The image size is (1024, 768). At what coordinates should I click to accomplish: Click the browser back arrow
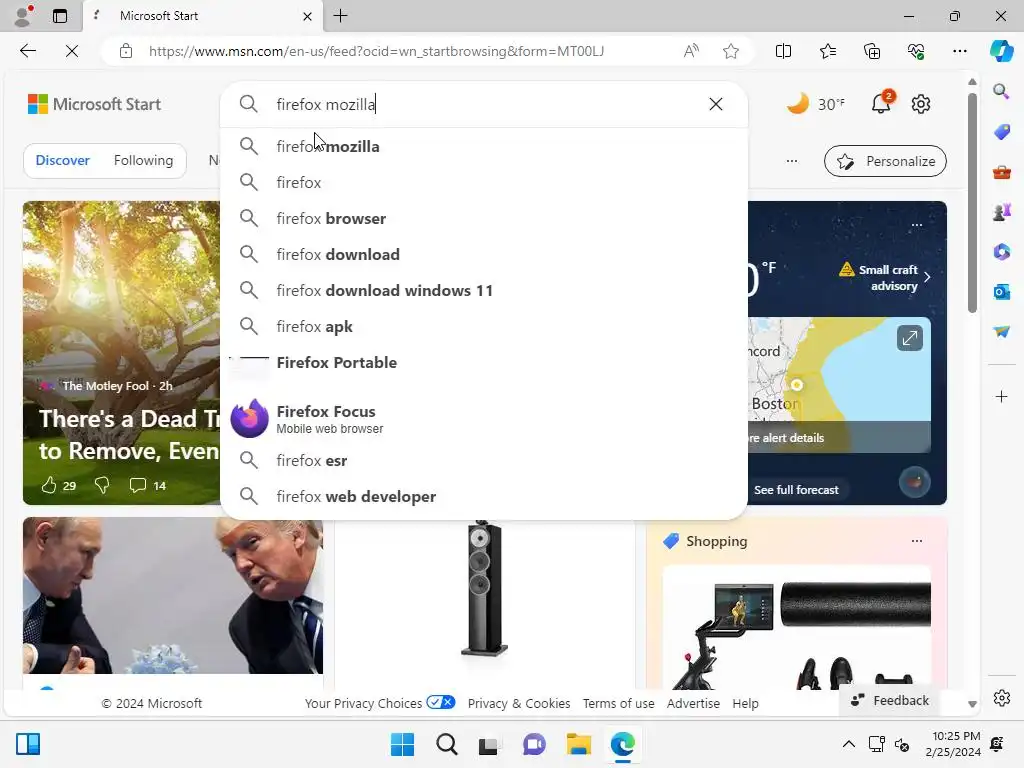click(x=27, y=51)
